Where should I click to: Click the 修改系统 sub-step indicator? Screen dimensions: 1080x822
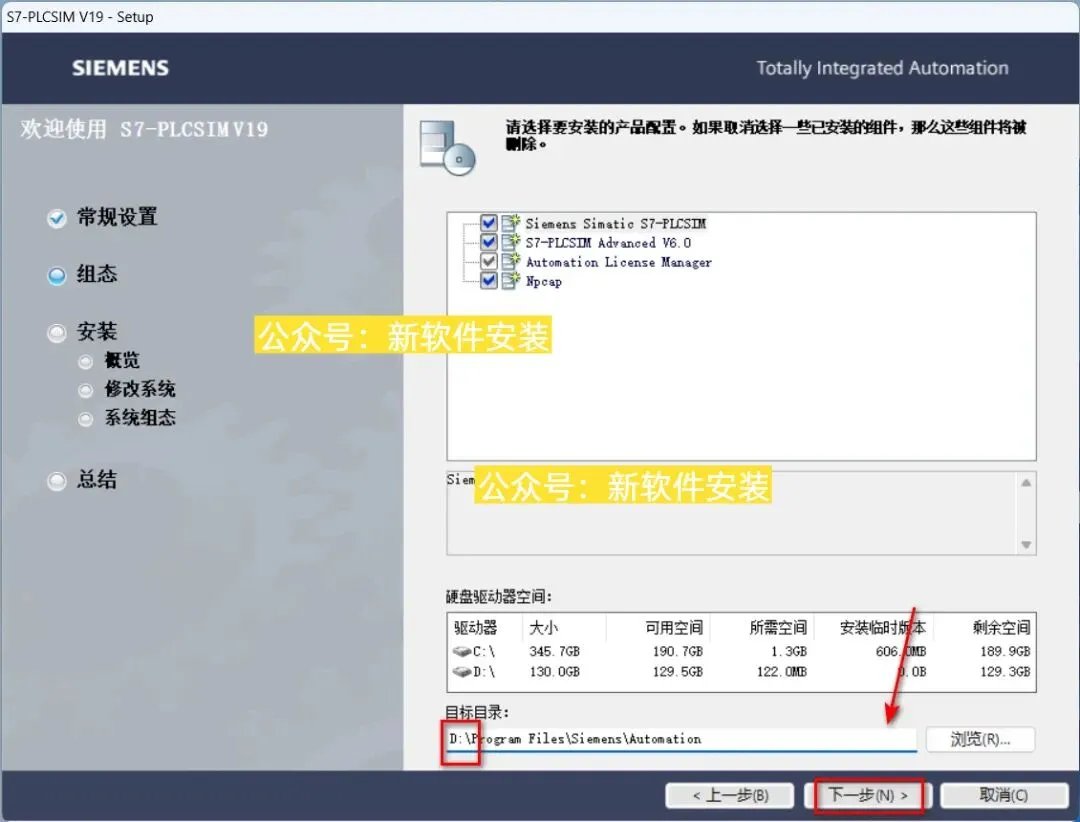(85, 391)
